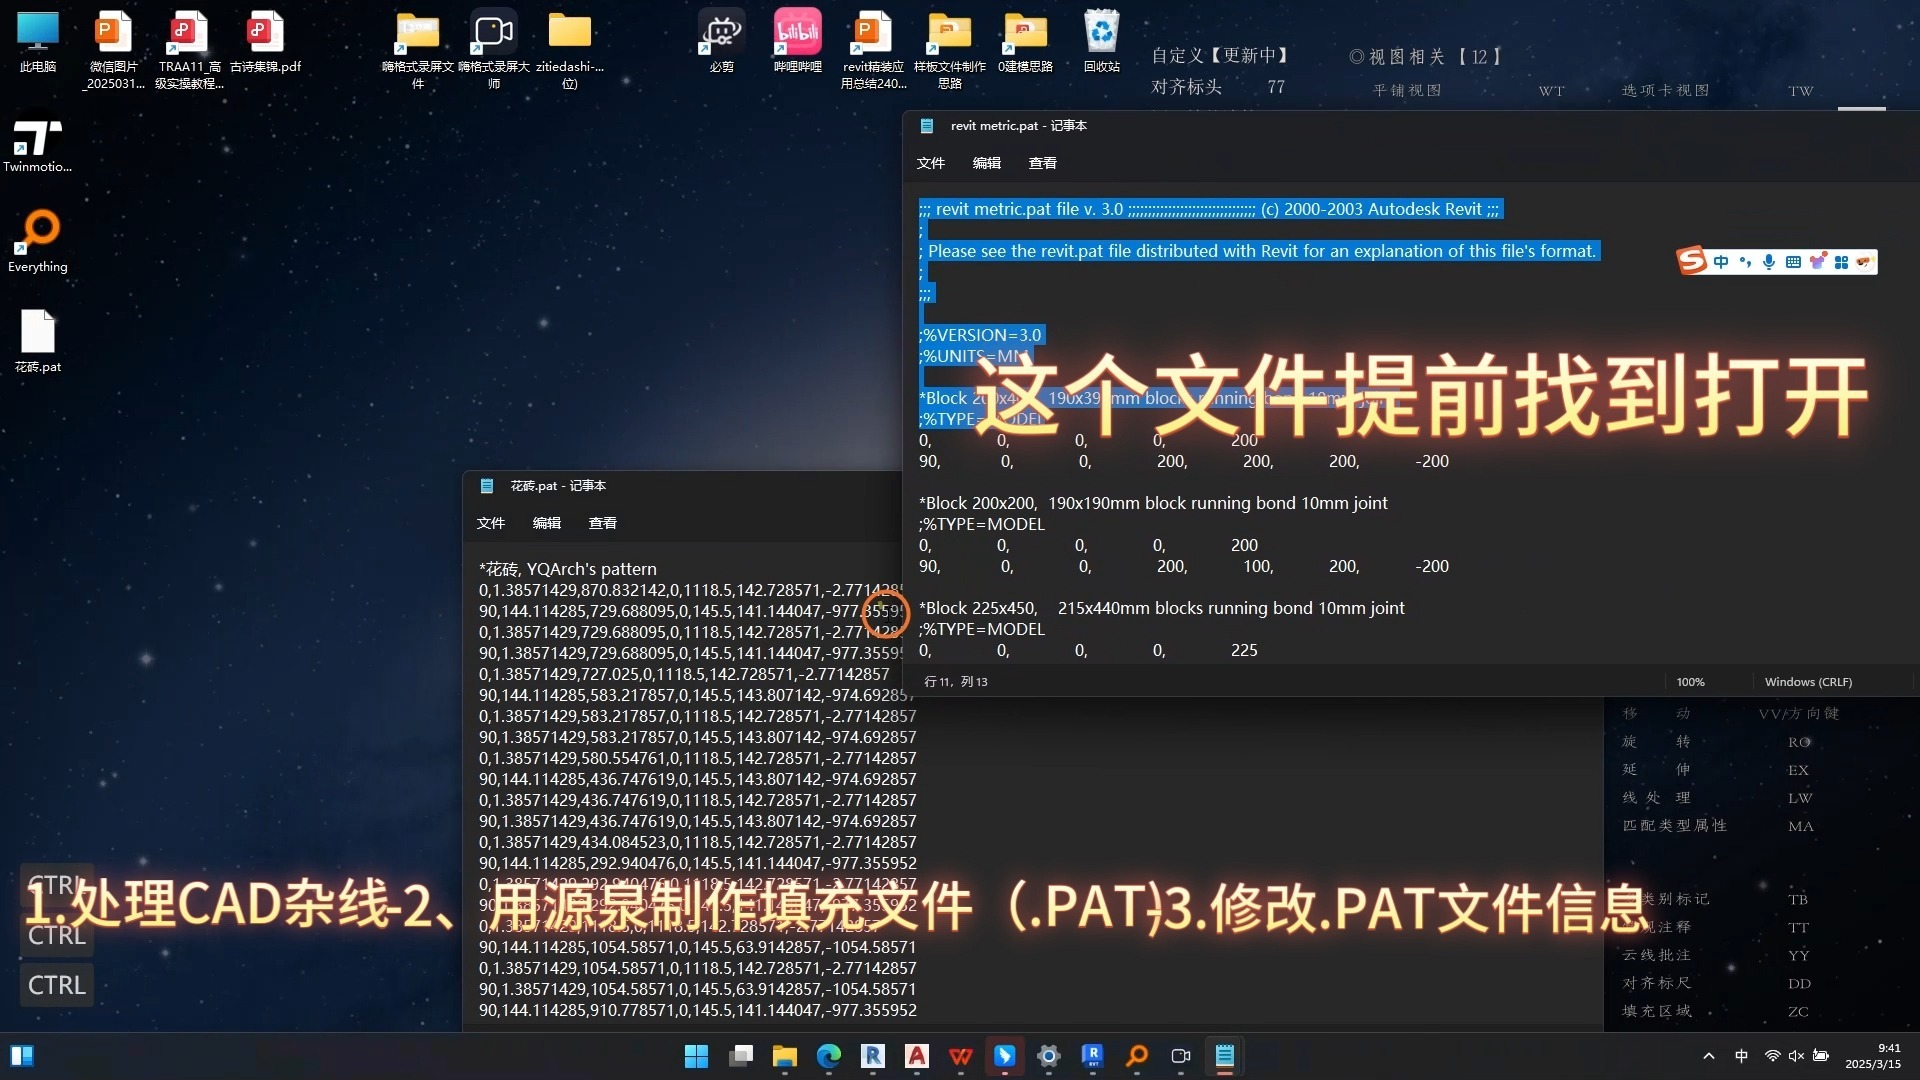This screenshot has height=1080, width=1920.
Task: Mute or unmute system volume in tray
Action: tap(1797, 1056)
